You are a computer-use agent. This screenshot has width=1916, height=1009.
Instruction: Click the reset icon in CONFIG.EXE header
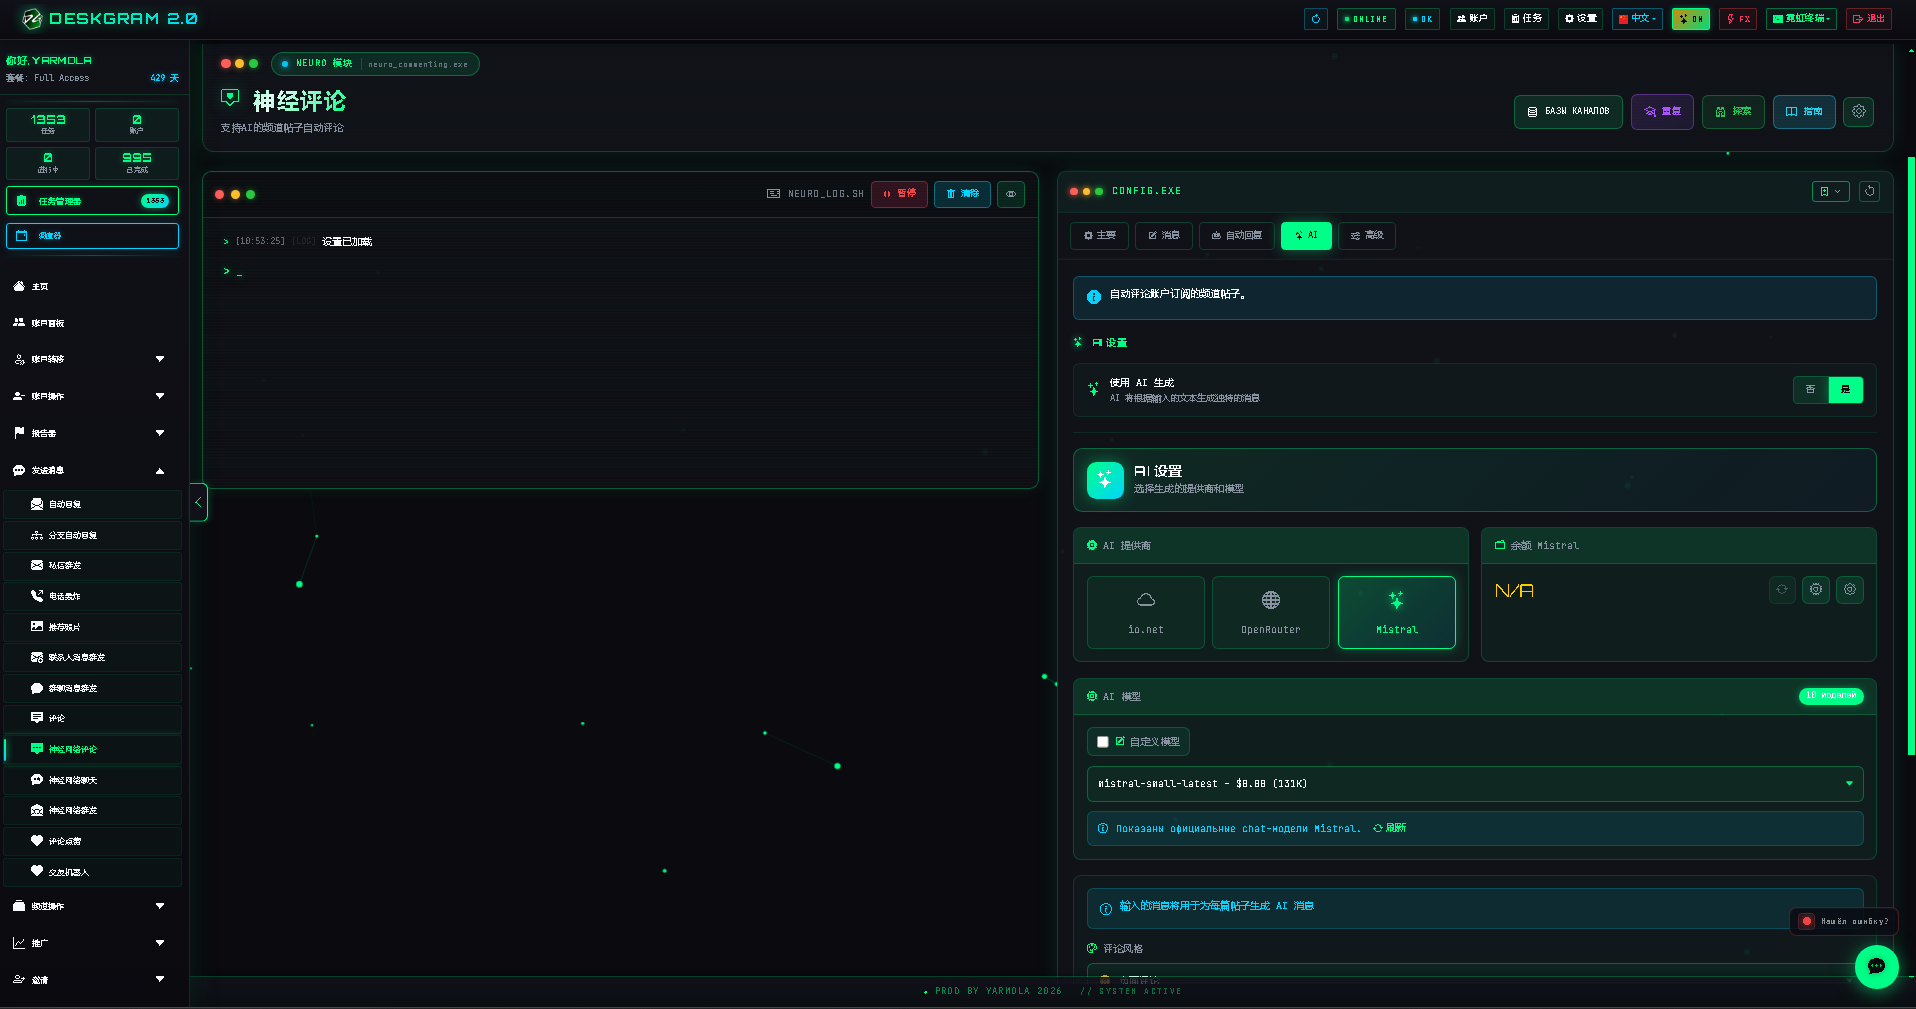1869,191
